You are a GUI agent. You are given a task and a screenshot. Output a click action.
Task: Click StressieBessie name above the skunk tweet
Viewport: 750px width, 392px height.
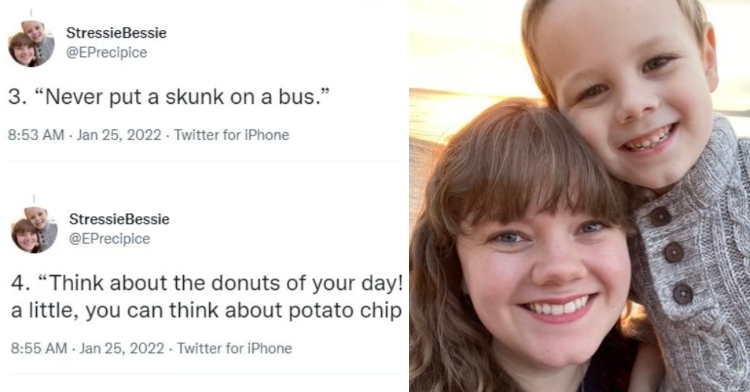[x=116, y=33]
